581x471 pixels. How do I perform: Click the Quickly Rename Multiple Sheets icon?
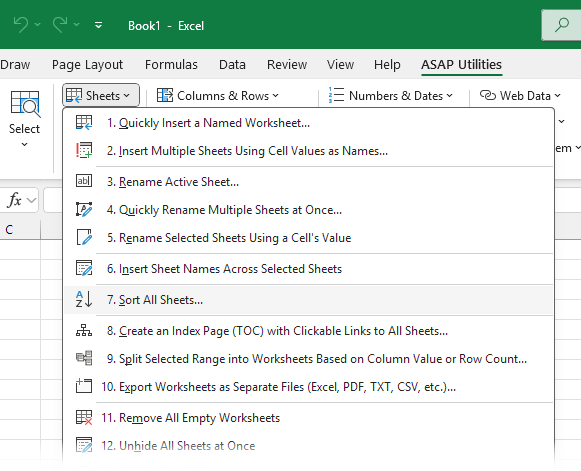click(84, 209)
